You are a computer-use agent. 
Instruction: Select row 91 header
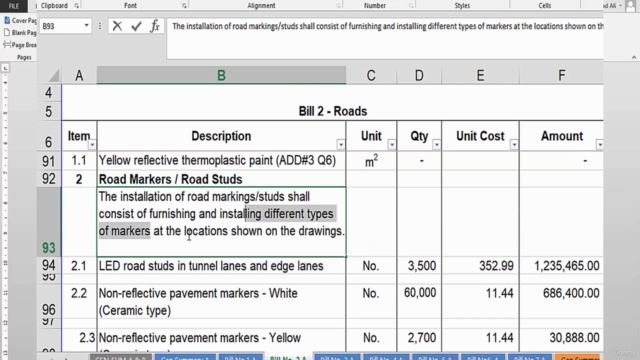[x=49, y=161]
